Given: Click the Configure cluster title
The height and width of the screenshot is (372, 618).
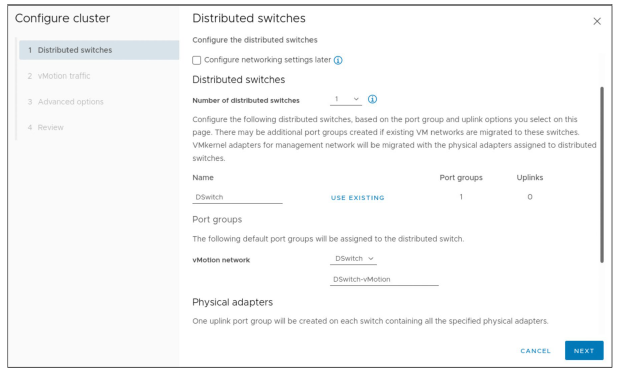Looking at the screenshot, I should pyautogui.click(x=62, y=19).
